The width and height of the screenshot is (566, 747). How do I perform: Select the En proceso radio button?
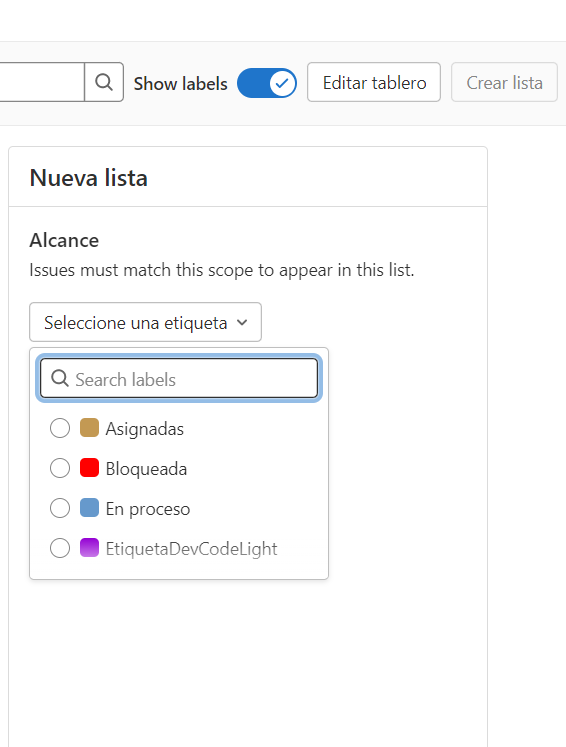click(60, 508)
